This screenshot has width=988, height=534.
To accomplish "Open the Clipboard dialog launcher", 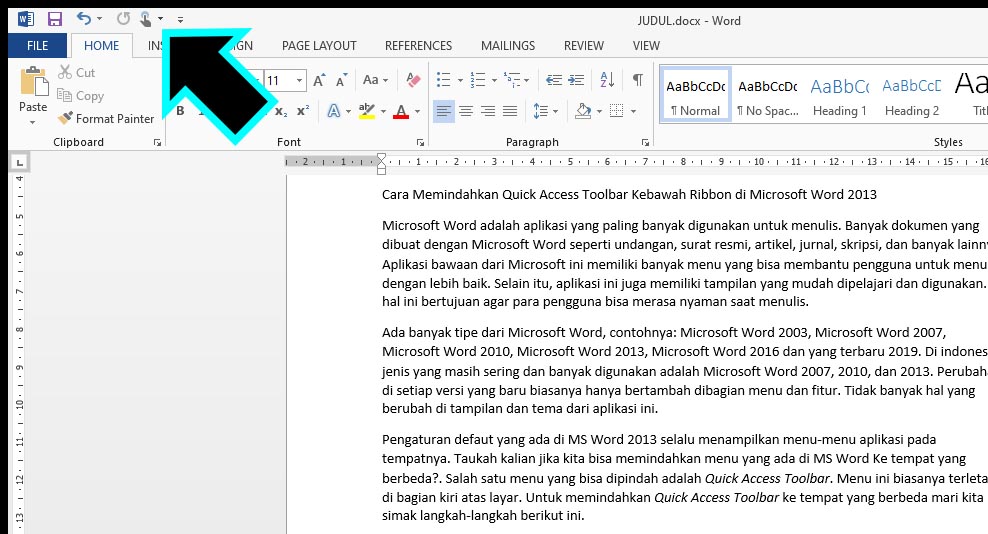I will pos(157,142).
